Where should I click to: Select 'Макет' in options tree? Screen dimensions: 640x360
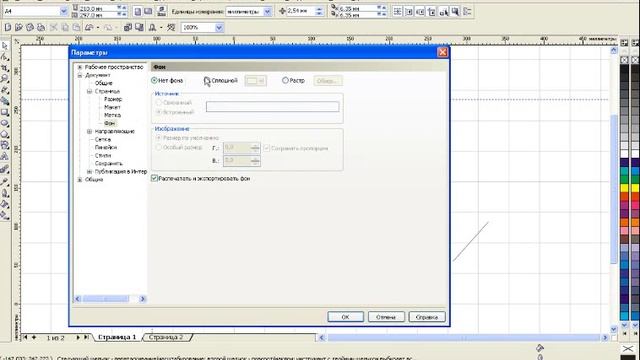coord(112,107)
